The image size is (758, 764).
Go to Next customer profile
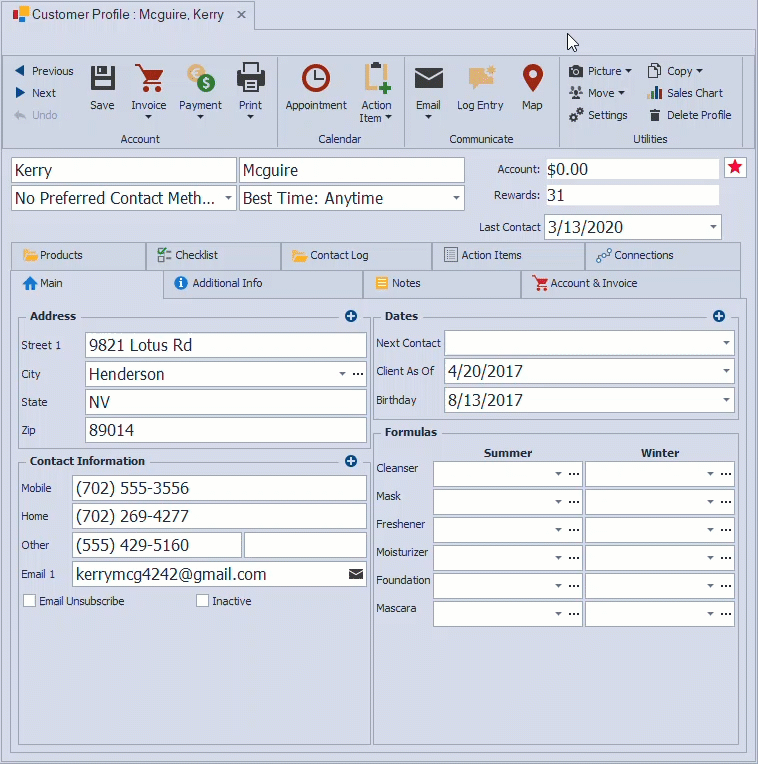(36, 93)
